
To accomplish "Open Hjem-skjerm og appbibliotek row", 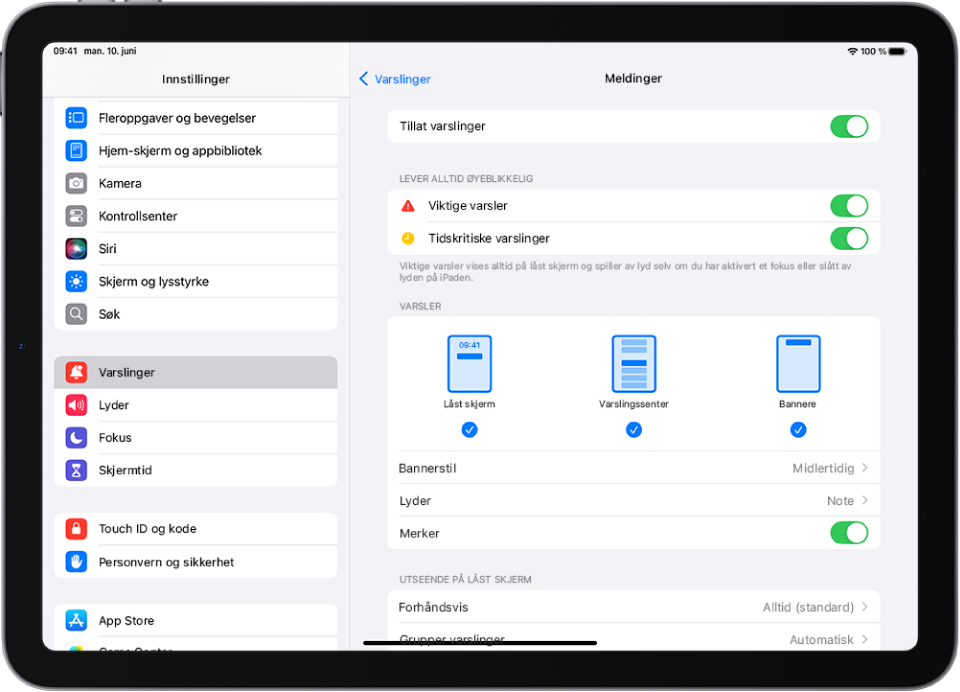I will [196, 151].
